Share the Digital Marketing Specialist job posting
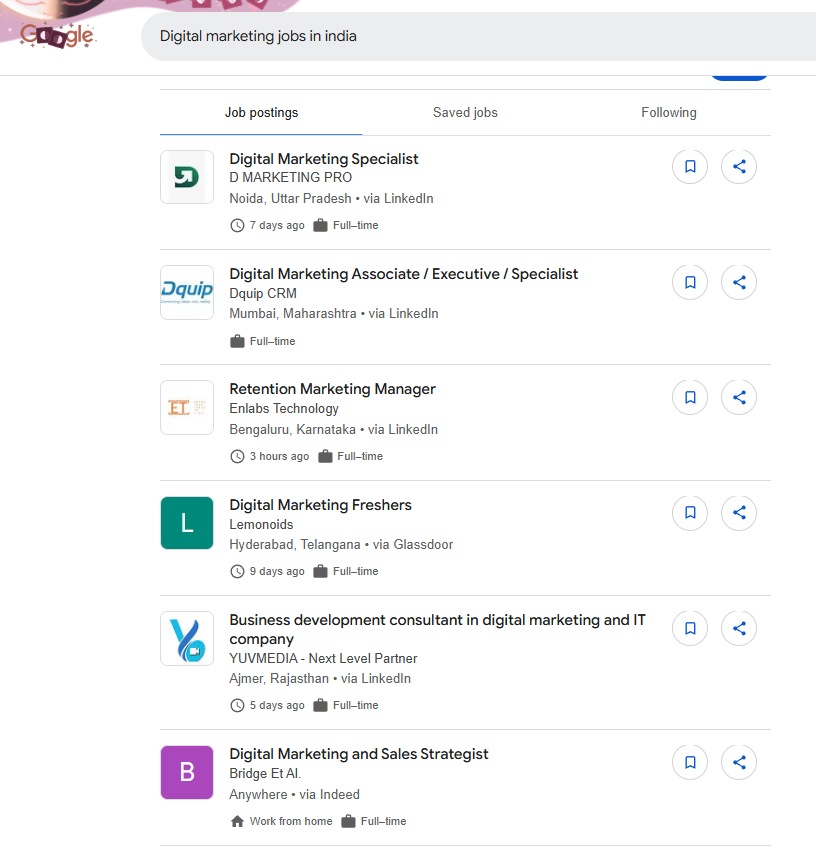816x848 pixels. [739, 167]
